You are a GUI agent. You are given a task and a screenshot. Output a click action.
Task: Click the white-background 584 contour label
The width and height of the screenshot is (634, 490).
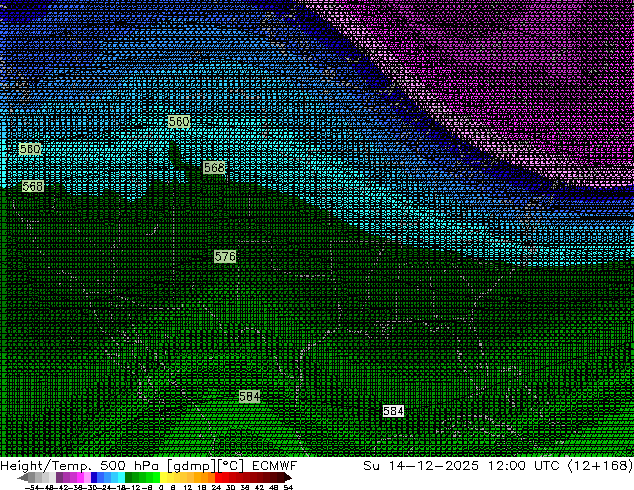tap(393, 411)
